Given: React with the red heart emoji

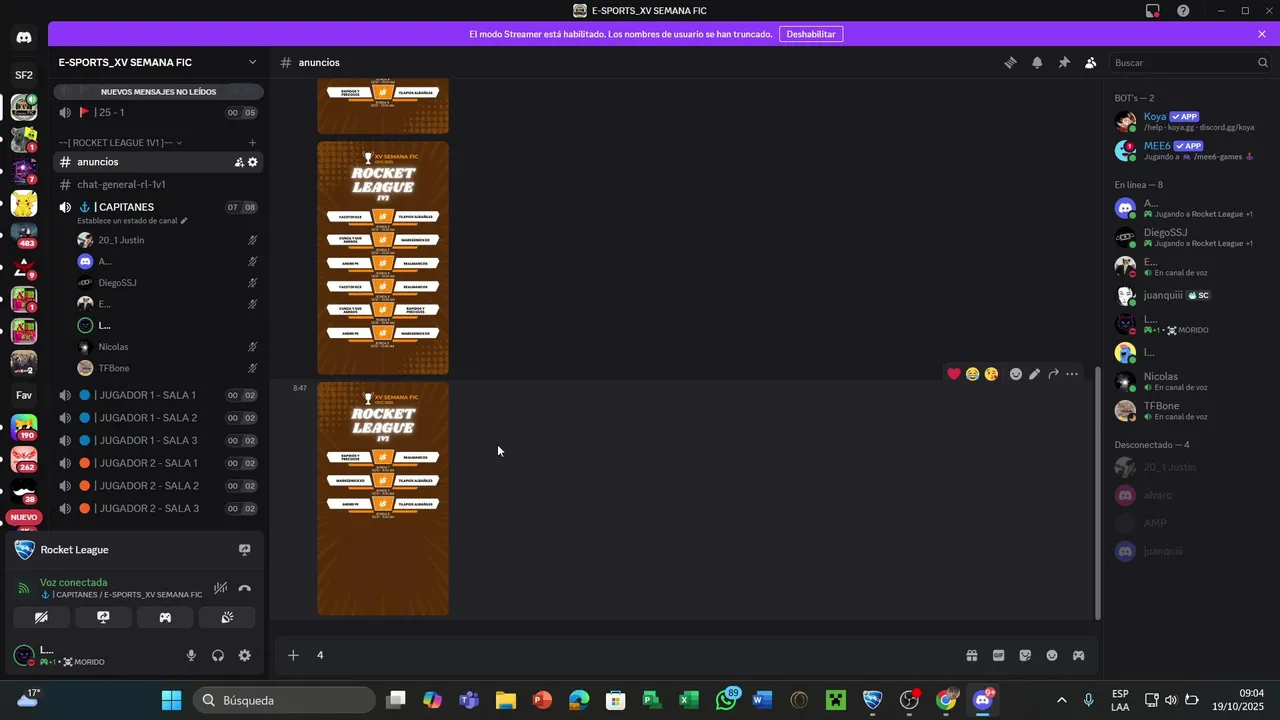Looking at the screenshot, I should [x=953, y=374].
